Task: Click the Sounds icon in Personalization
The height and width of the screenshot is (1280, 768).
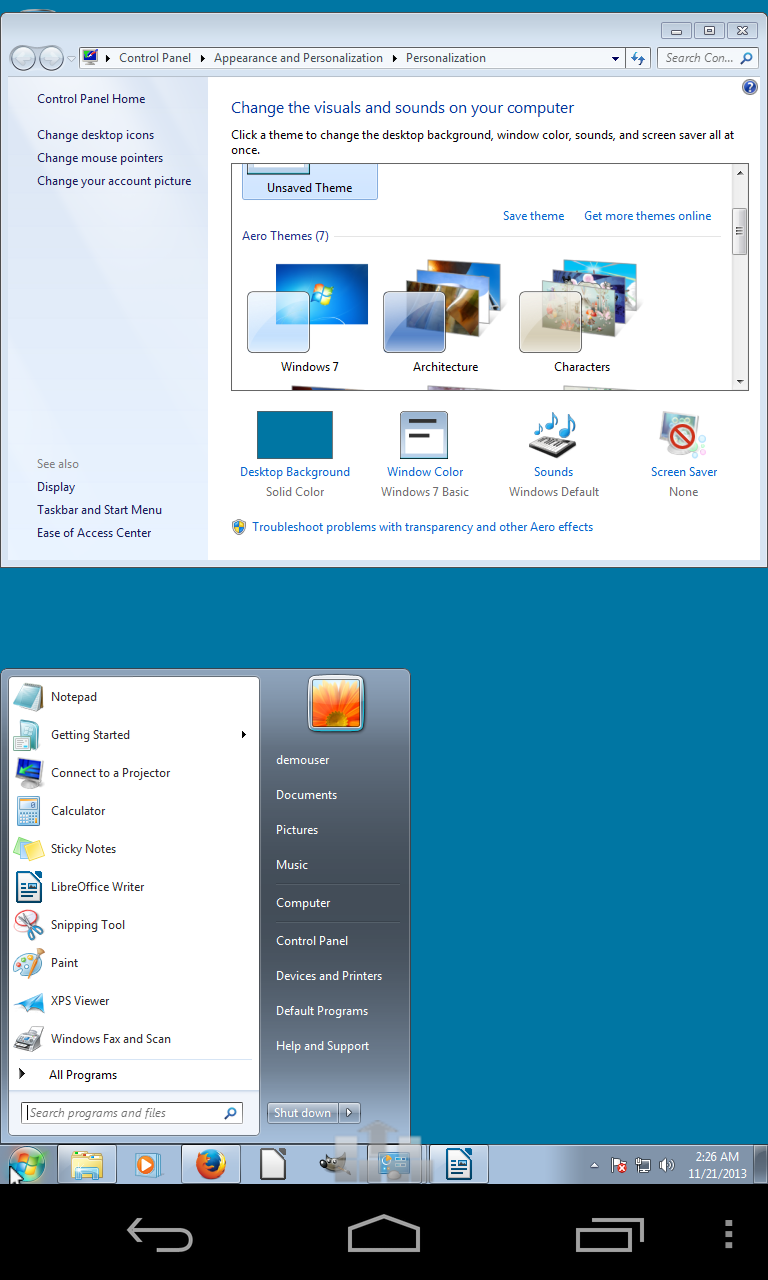Action: coord(553,436)
